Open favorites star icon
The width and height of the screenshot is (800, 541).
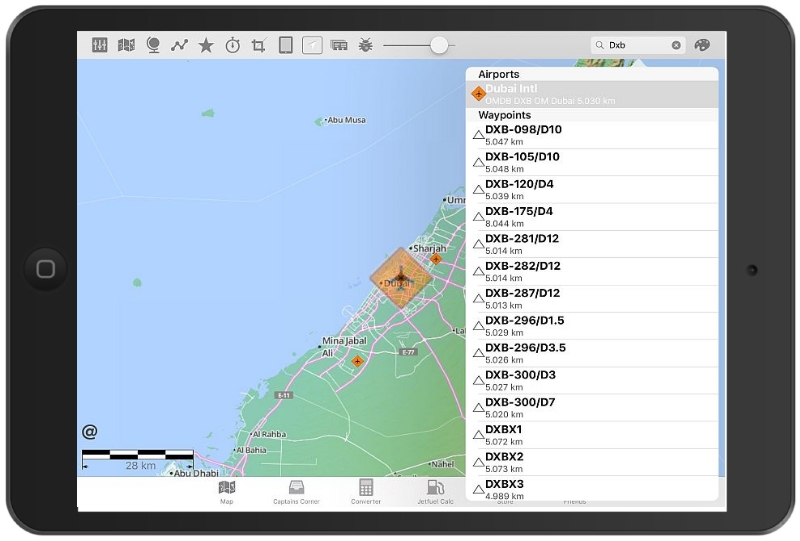[206, 45]
